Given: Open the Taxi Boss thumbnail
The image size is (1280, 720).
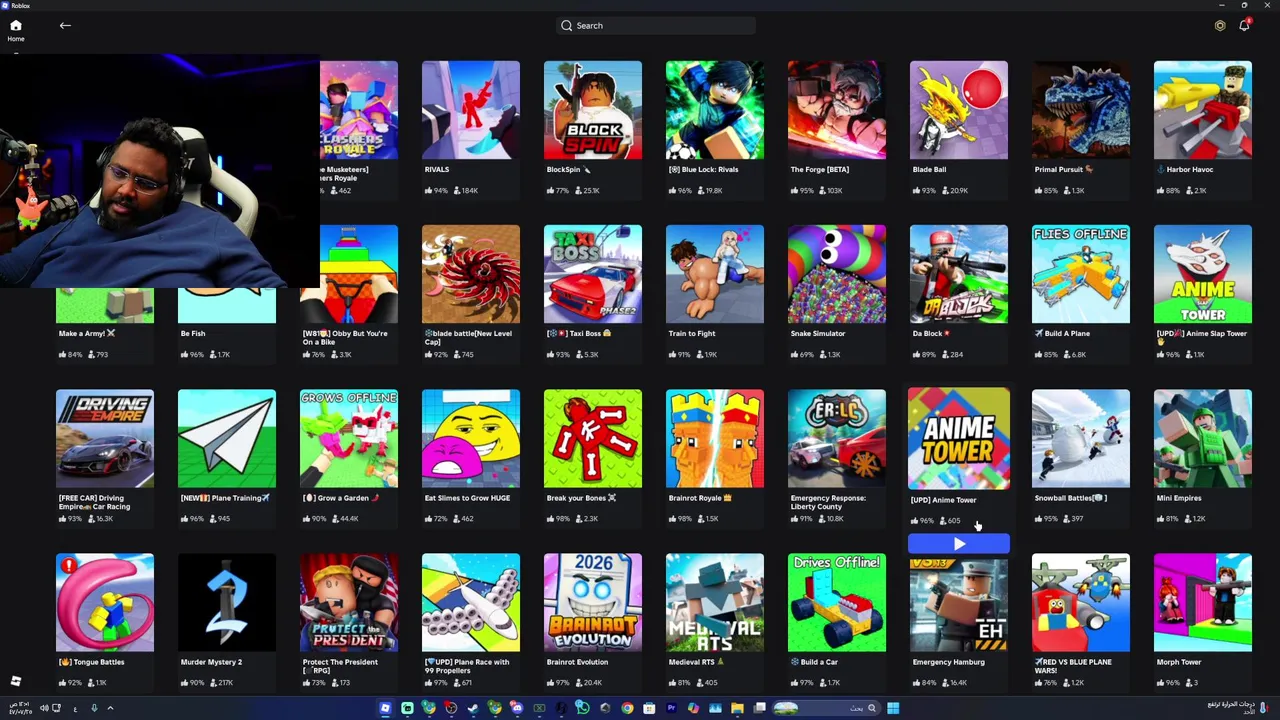Looking at the screenshot, I should (x=593, y=274).
